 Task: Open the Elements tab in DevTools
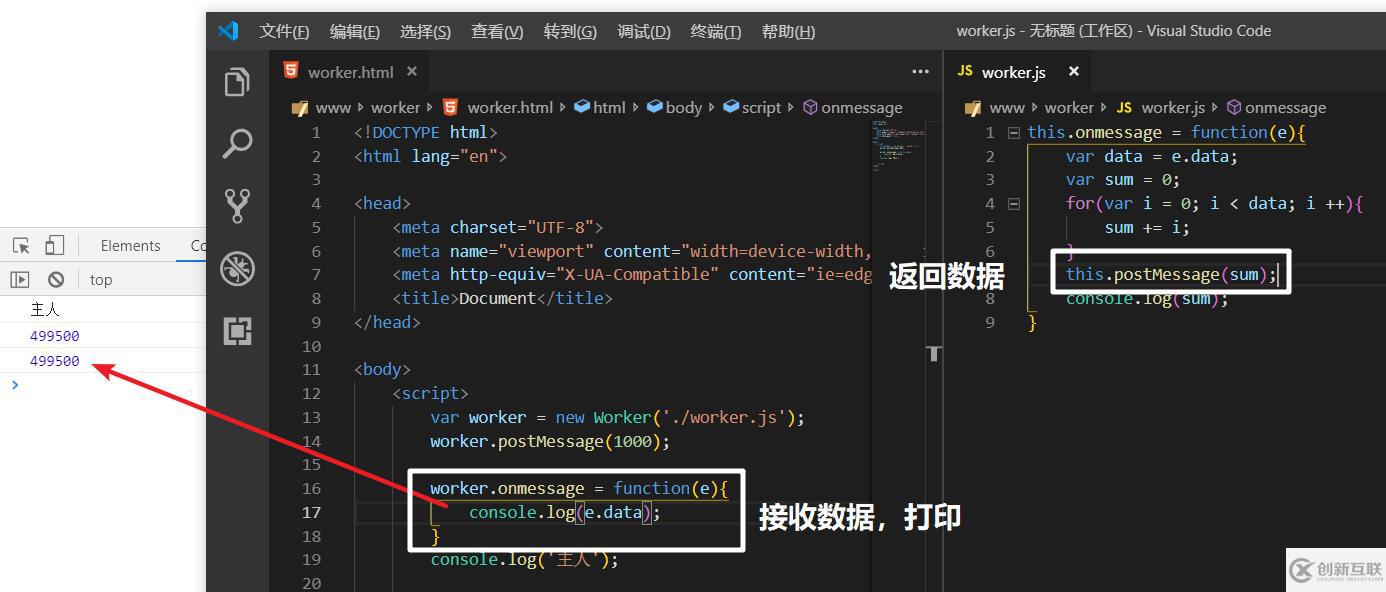[x=130, y=246]
